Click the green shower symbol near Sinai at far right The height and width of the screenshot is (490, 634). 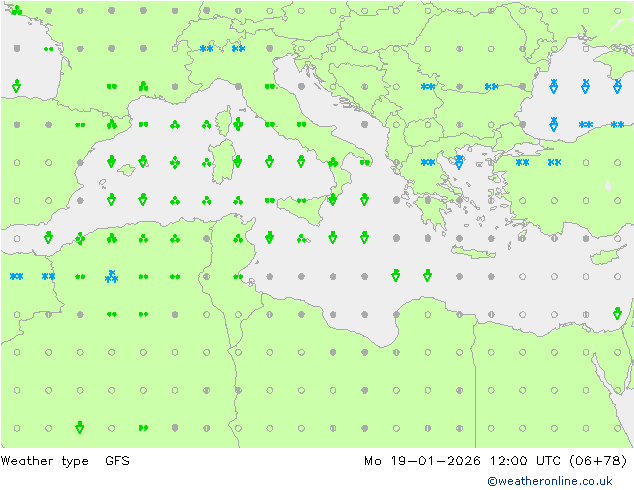click(x=617, y=313)
